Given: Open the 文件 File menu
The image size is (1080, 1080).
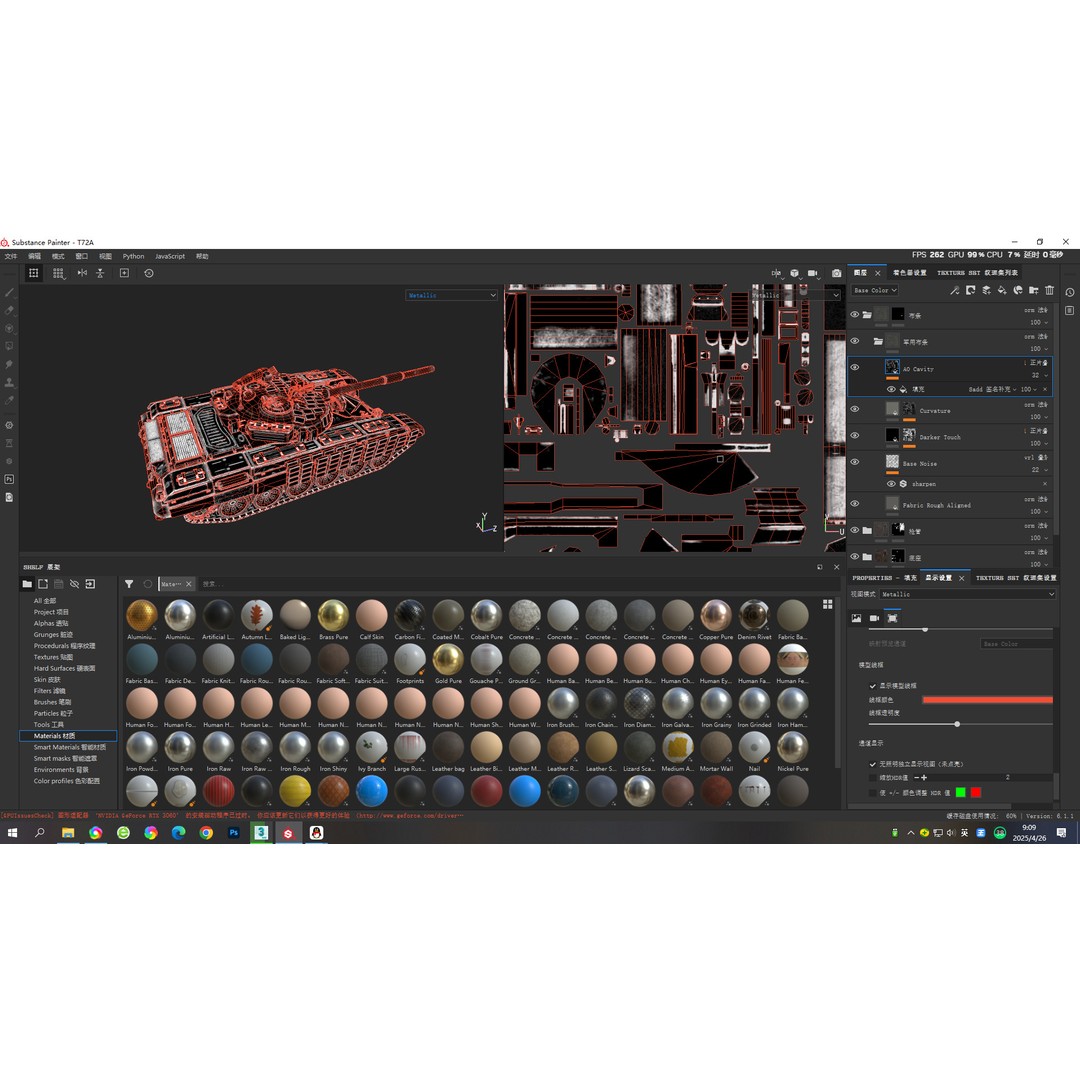Looking at the screenshot, I should tap(11, 256).
